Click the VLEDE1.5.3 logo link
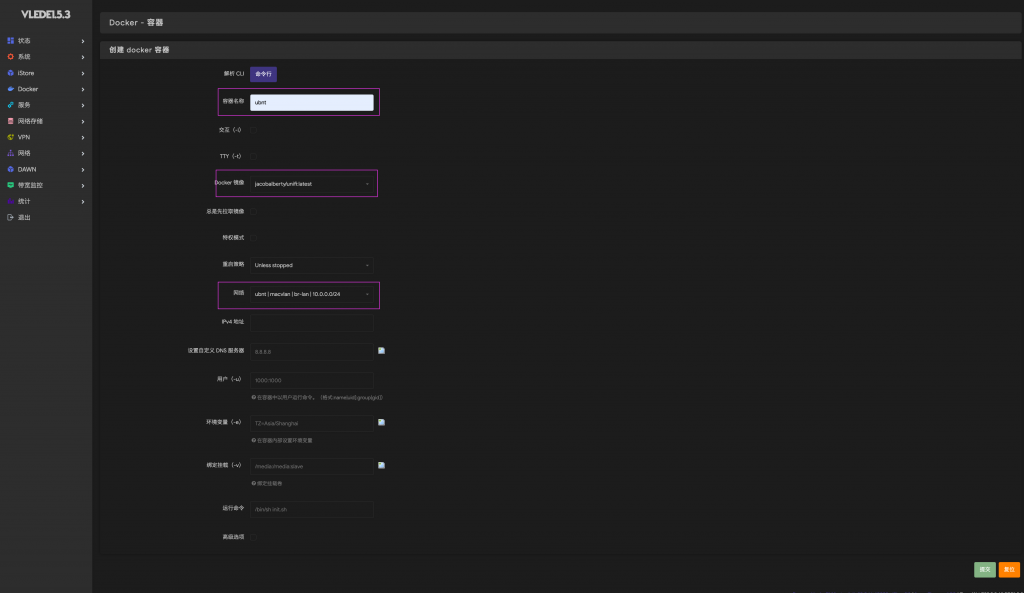Viewport: 1024px width, 593px height. coord(46,14)
